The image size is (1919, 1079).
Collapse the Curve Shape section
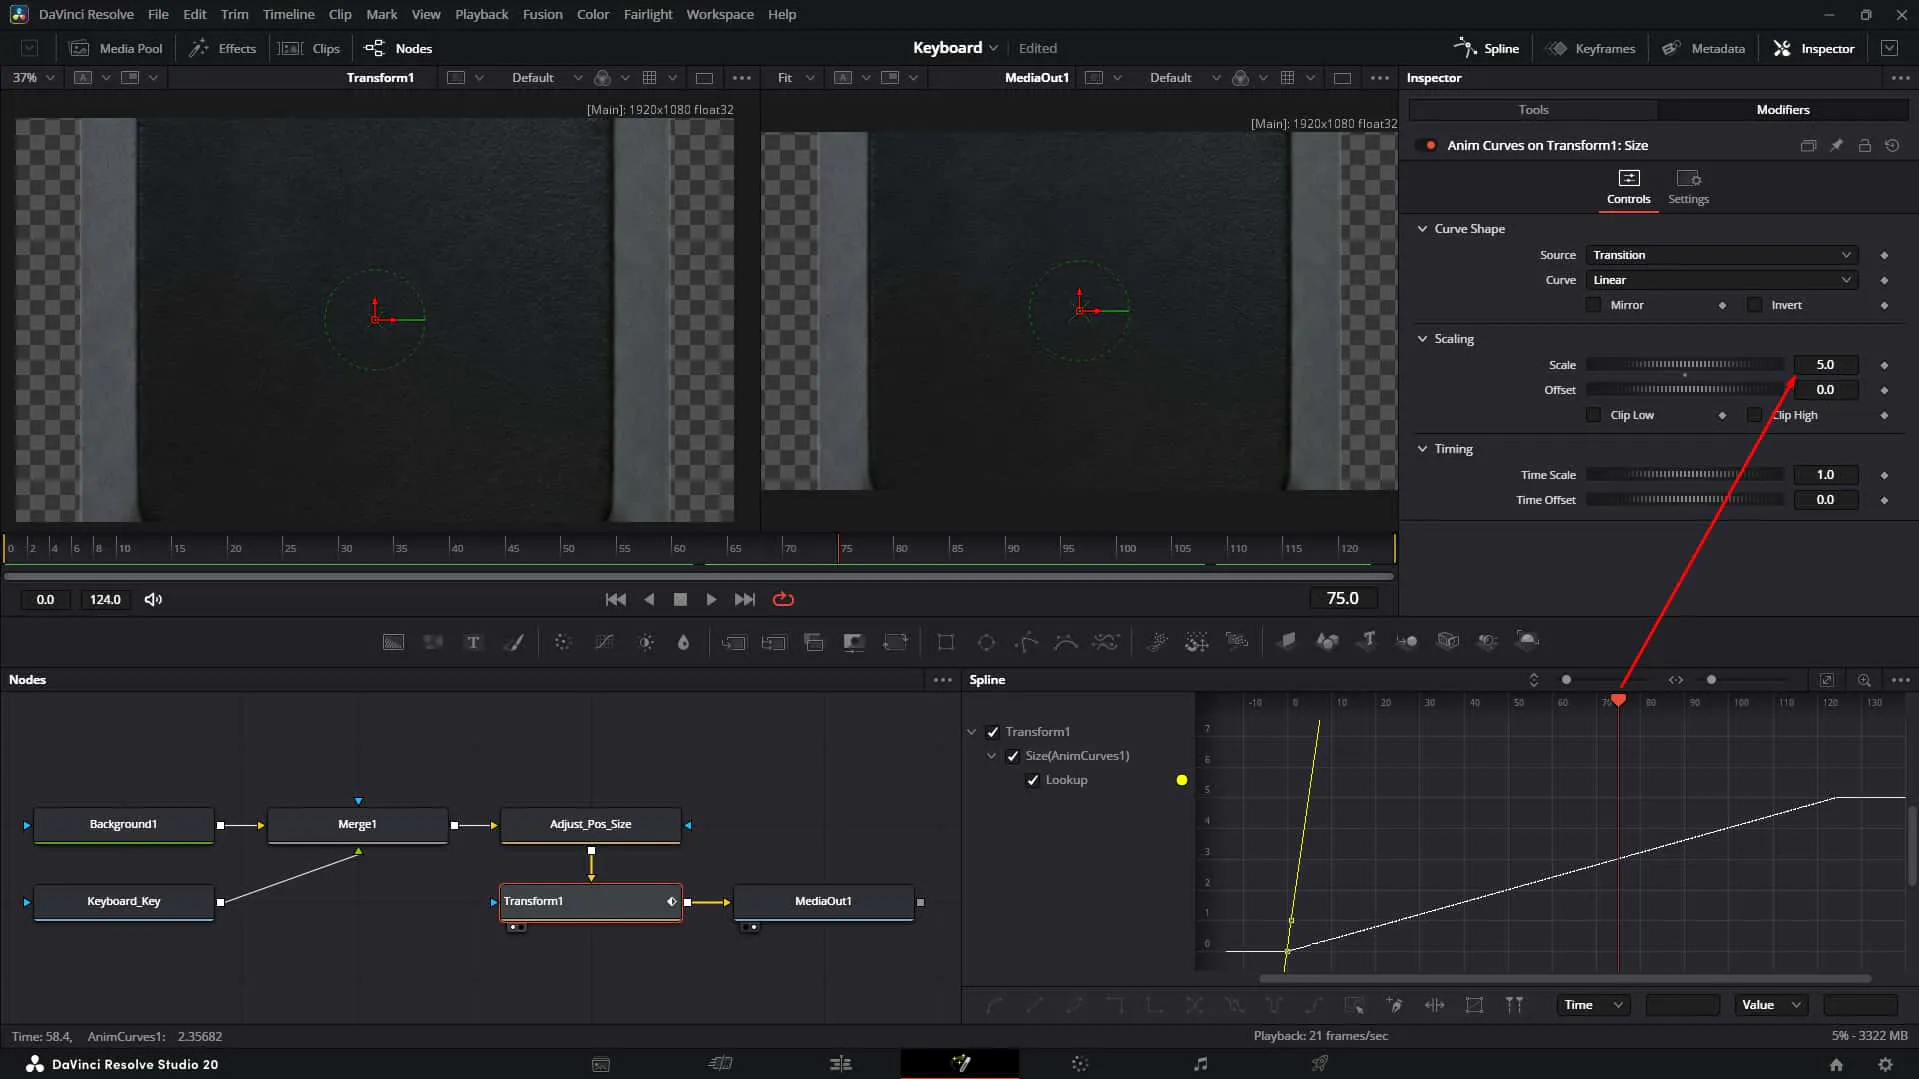[x=1422, y=229]
